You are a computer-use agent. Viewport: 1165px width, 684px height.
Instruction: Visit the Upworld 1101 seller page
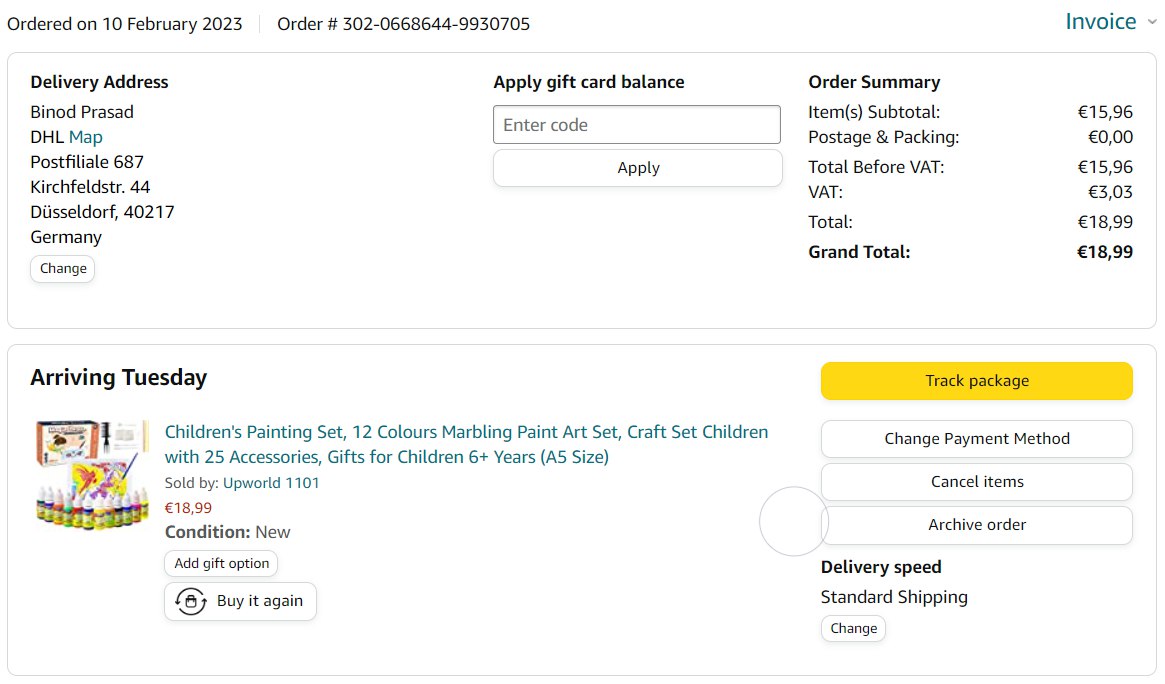point(271,483)
